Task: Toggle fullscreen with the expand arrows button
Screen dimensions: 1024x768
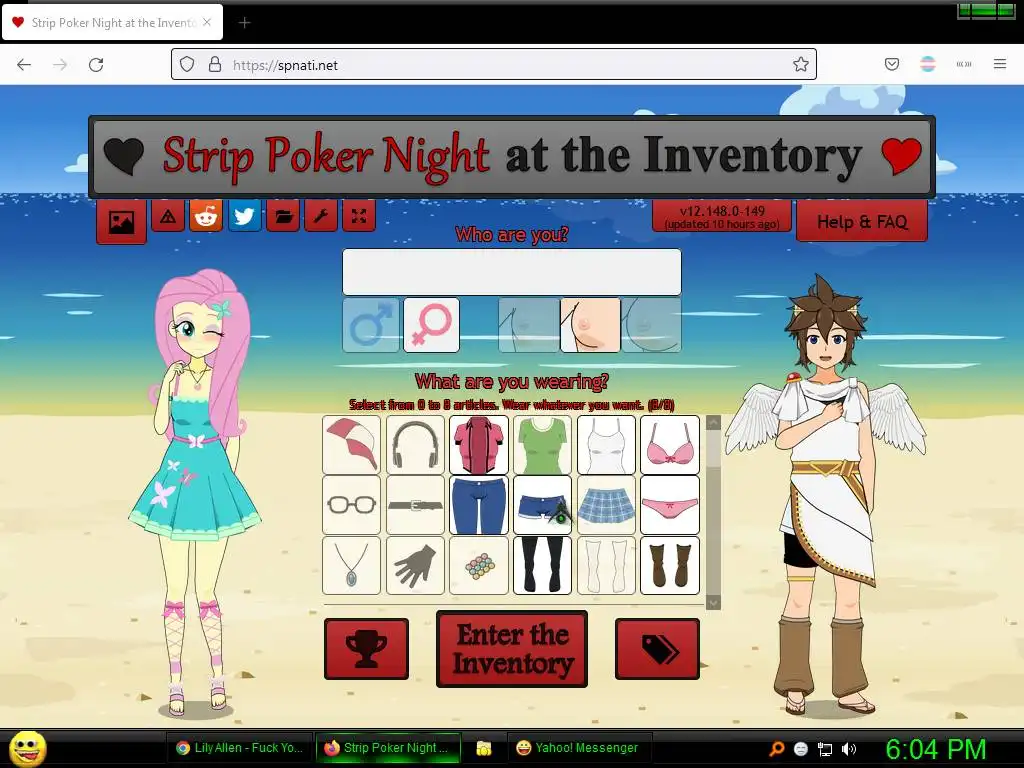Action: 359,216
